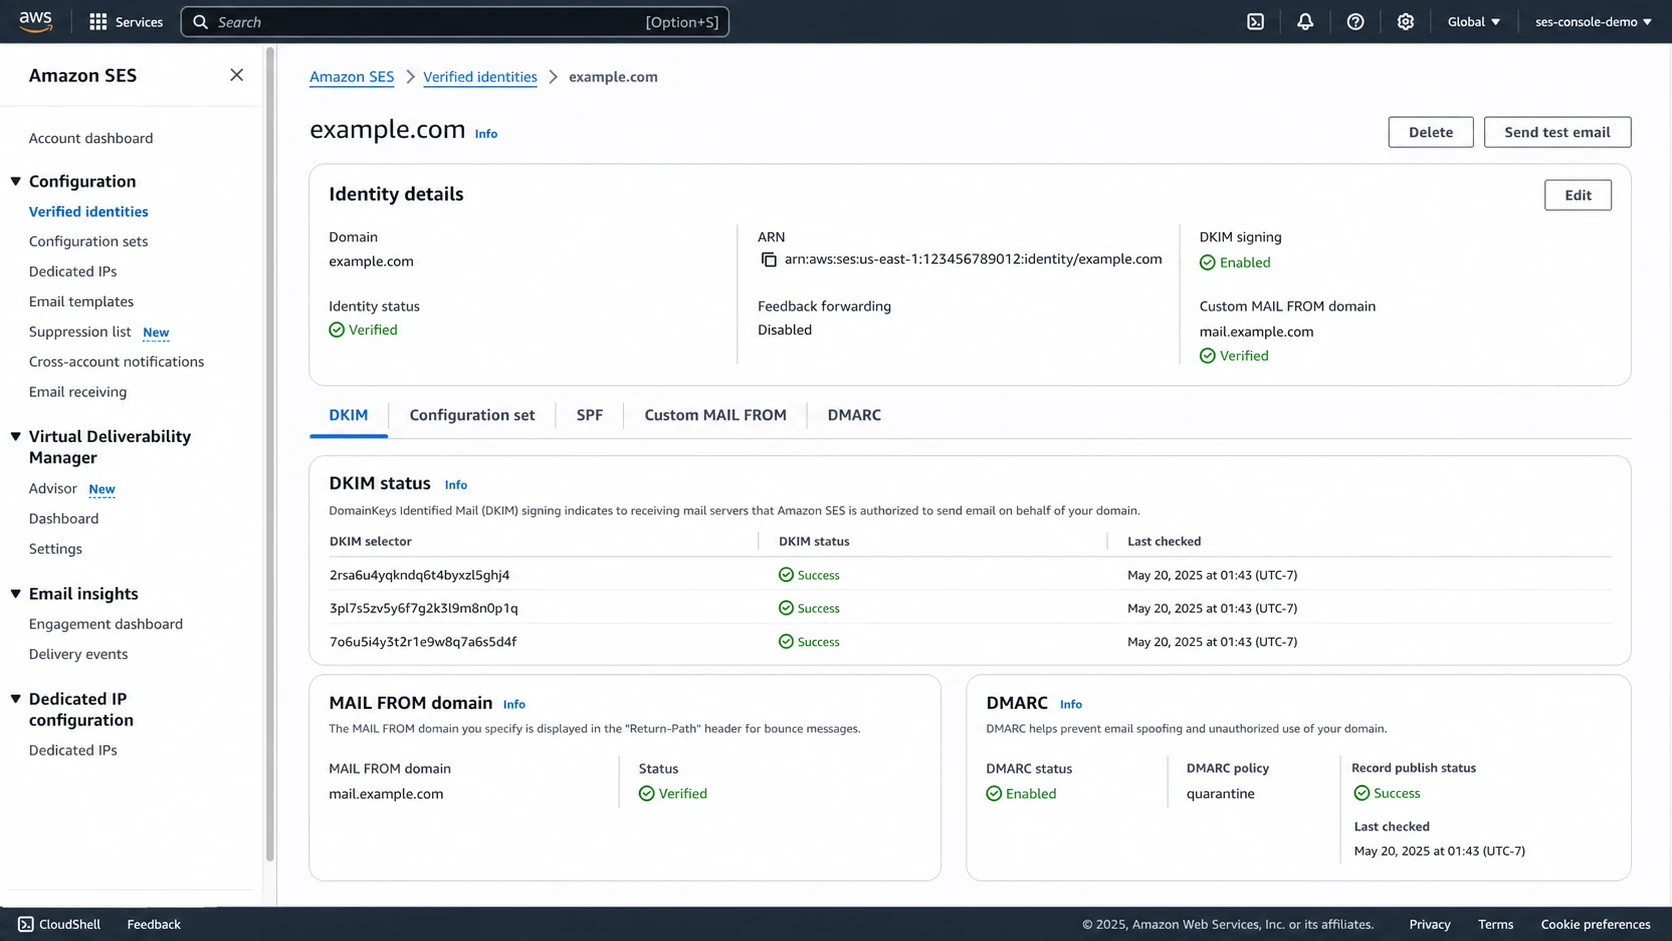Open the Services grid menu
Viewport: 1672px width, 941px height.
tap(125, 22)
